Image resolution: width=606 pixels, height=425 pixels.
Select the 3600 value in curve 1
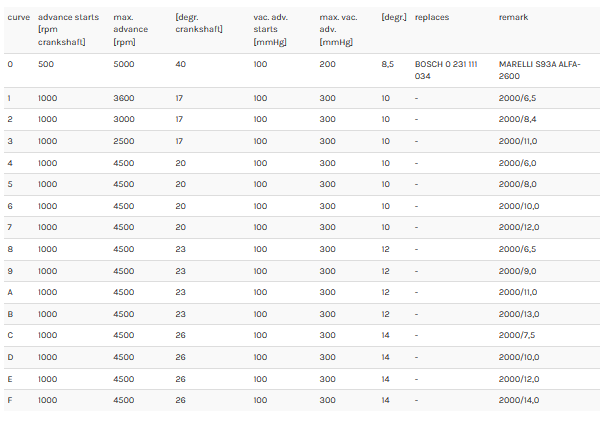(x=124, y=98)
